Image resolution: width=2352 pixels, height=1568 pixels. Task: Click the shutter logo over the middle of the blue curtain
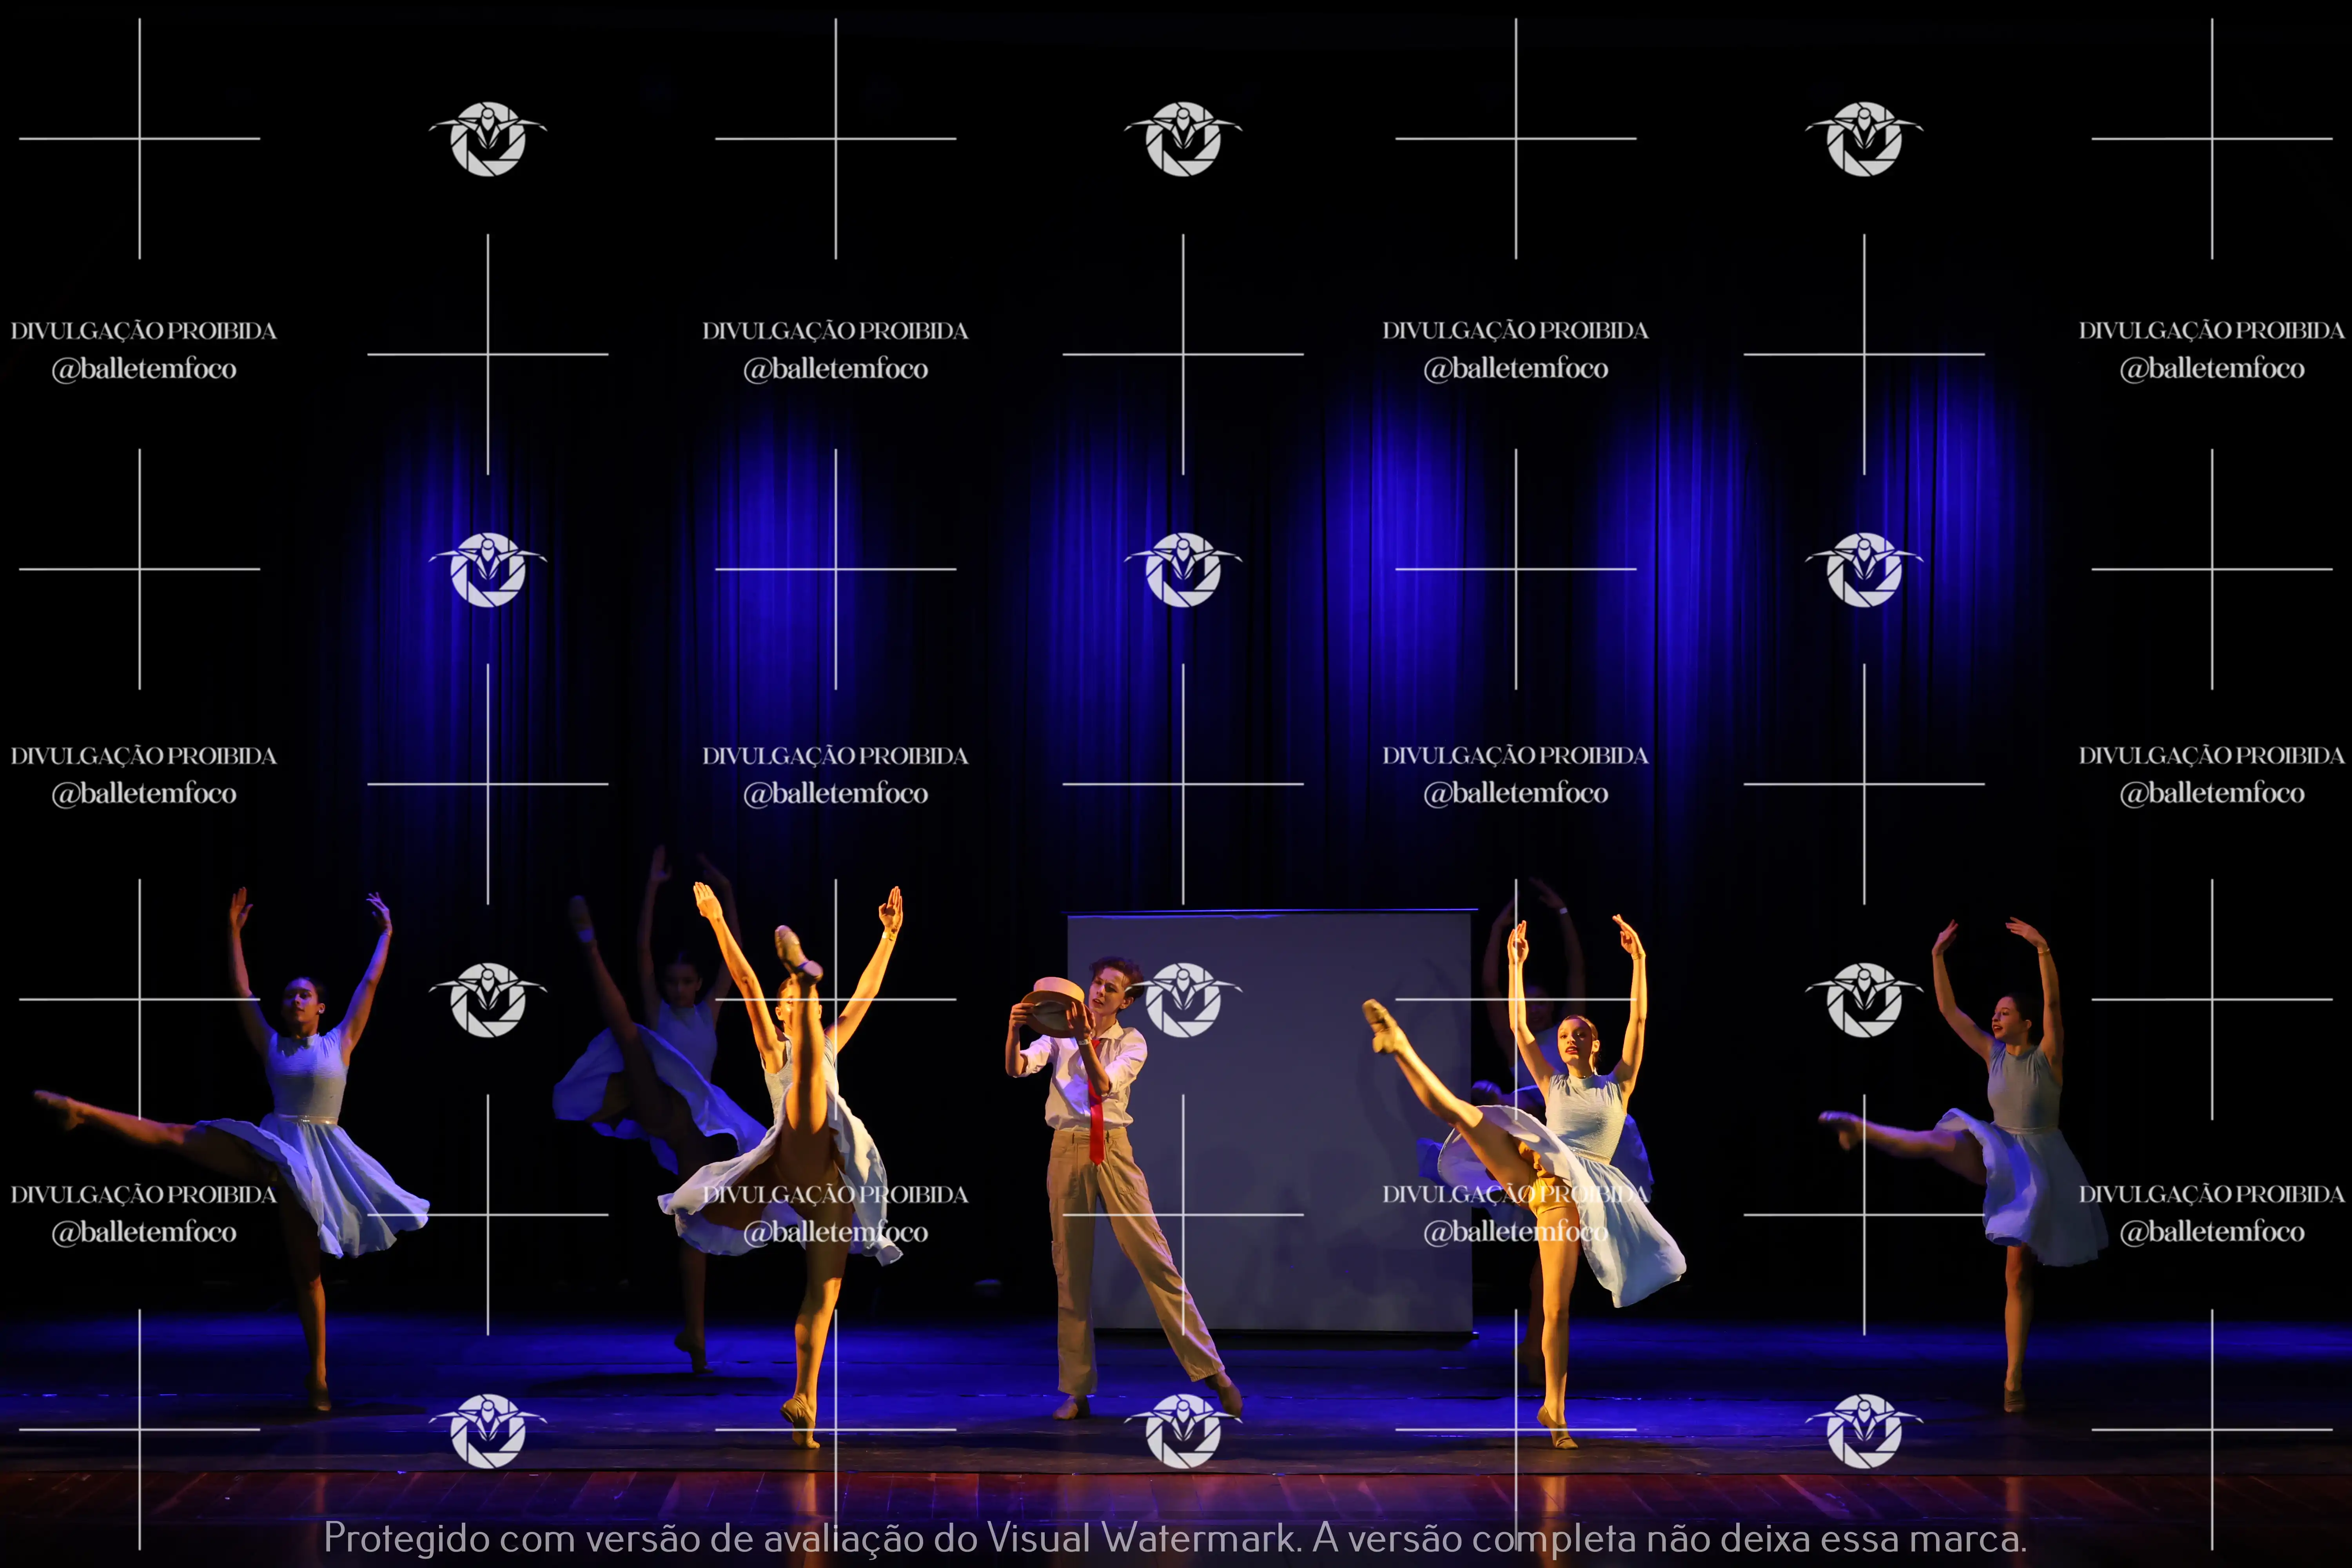pos(1183,569)
